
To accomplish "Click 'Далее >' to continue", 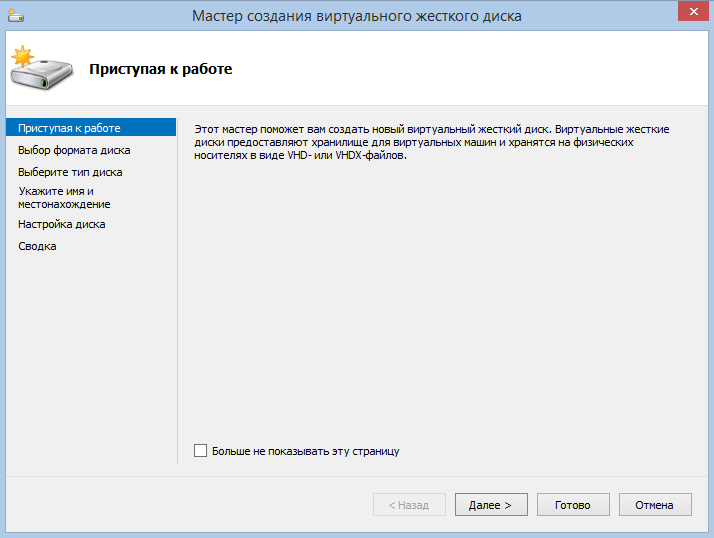I will pyautogui.click(x=490, y=505).
